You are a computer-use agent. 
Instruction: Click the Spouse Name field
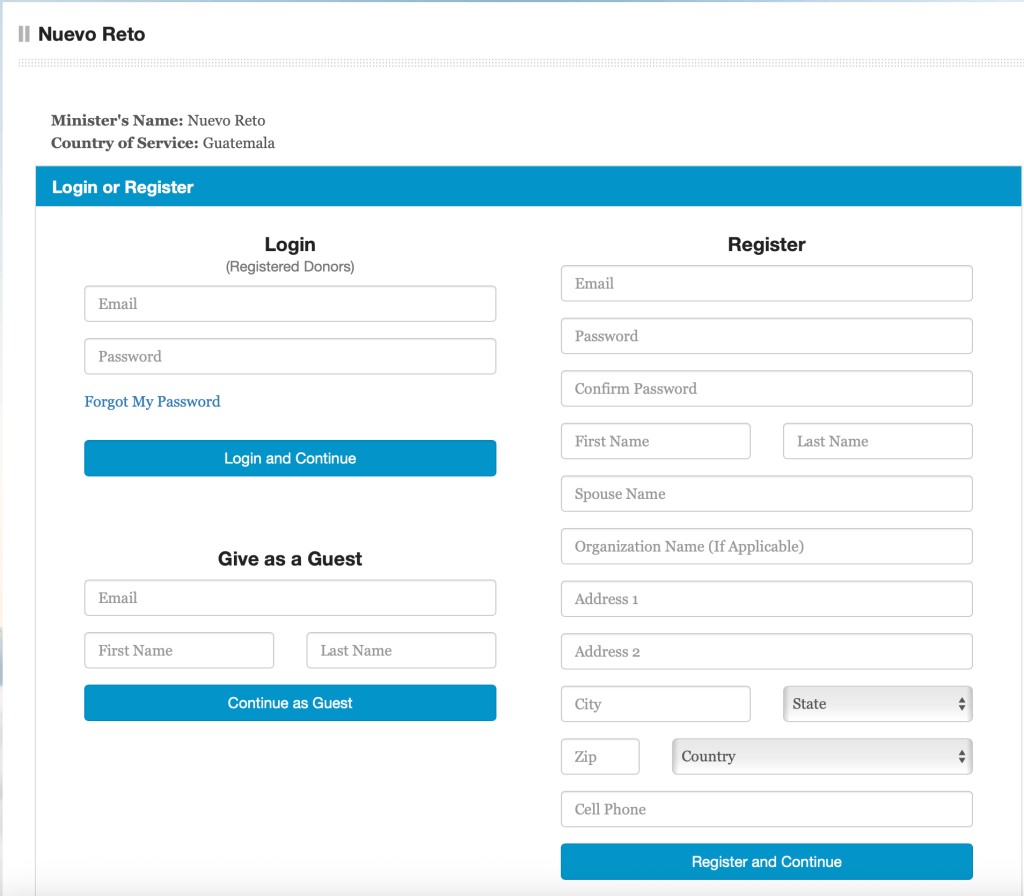[766, 494]
